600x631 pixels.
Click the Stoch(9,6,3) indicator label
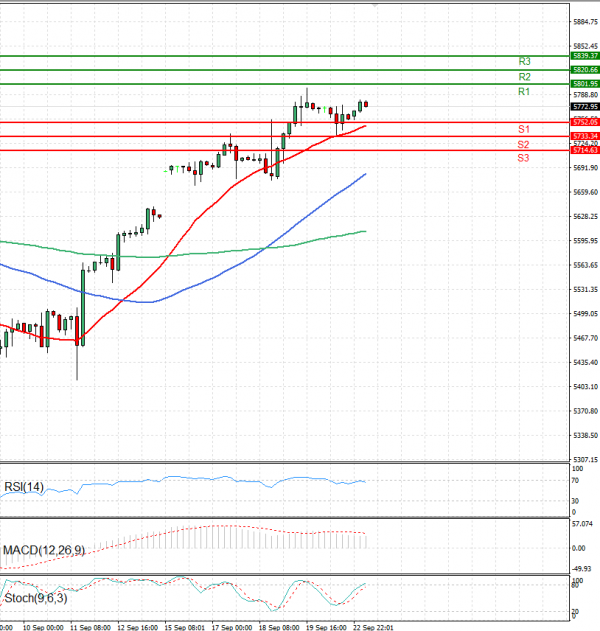pyautogui.click(x=36, y=598)
